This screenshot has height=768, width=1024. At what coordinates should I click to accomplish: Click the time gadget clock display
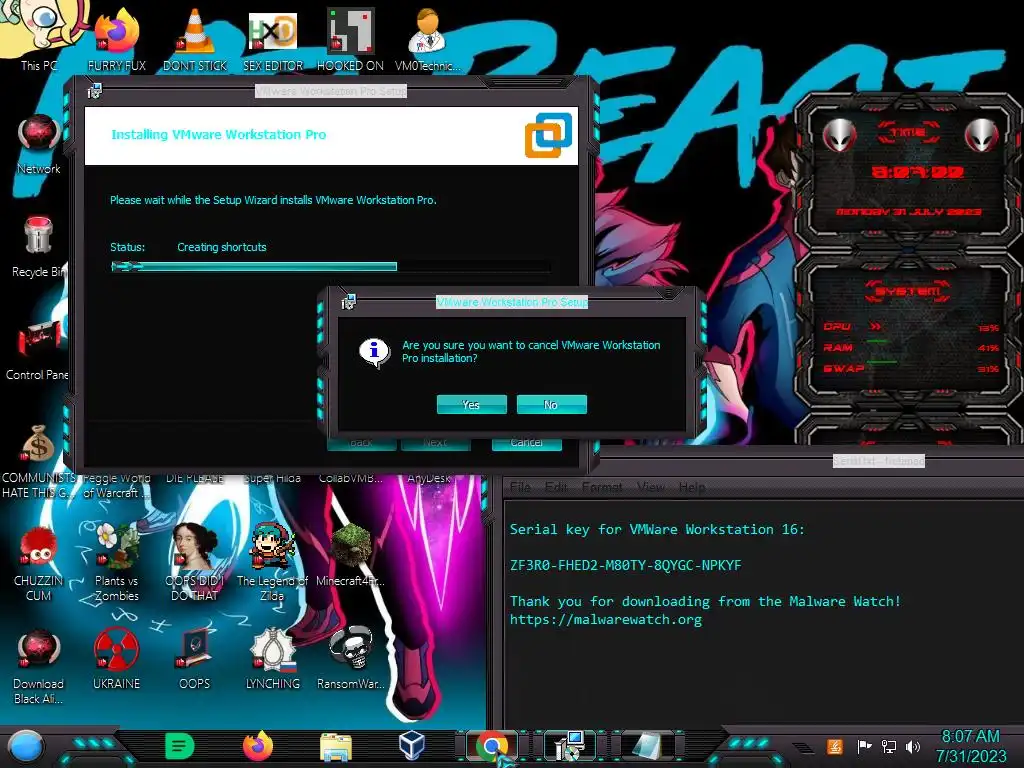click(918, 172)
